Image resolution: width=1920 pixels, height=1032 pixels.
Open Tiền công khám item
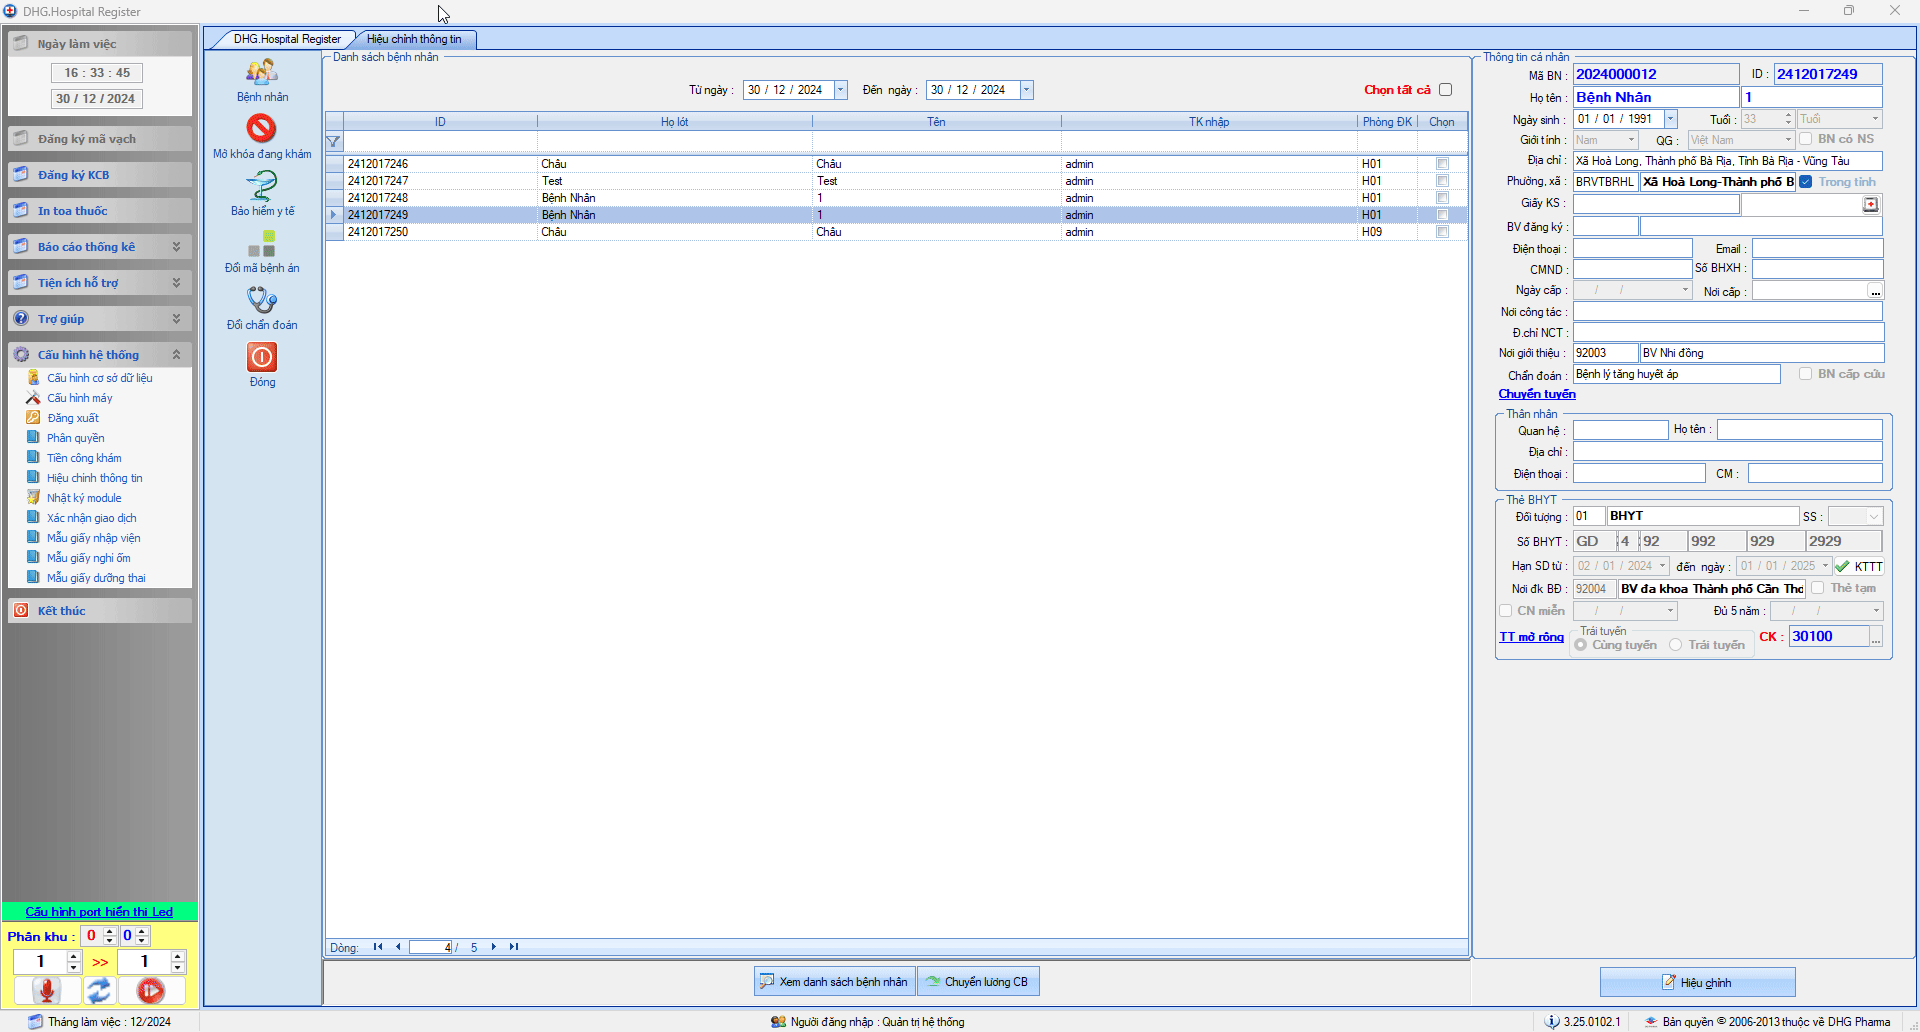coord(84,458)
